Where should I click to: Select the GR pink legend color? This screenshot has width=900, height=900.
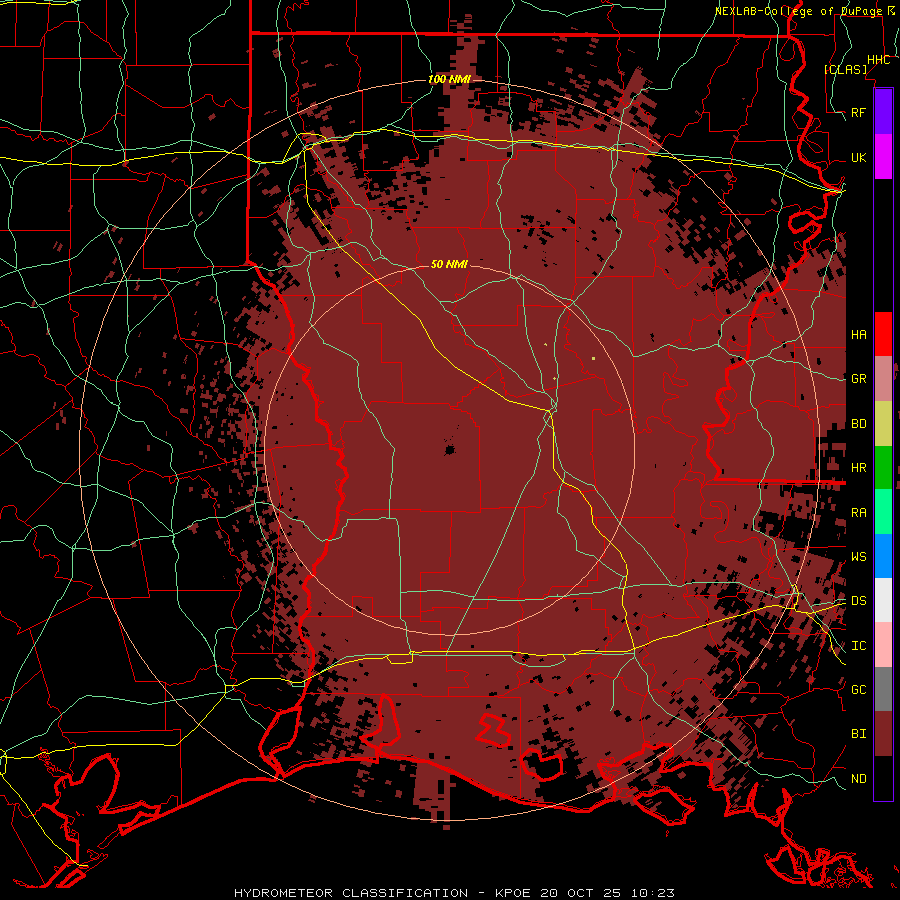tap(883, 379)
